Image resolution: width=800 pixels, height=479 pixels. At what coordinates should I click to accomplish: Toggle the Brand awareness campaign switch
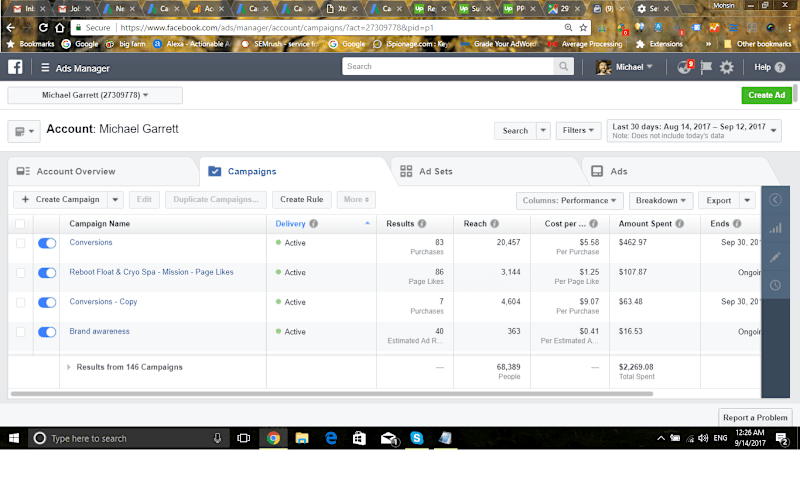[47, 332]
